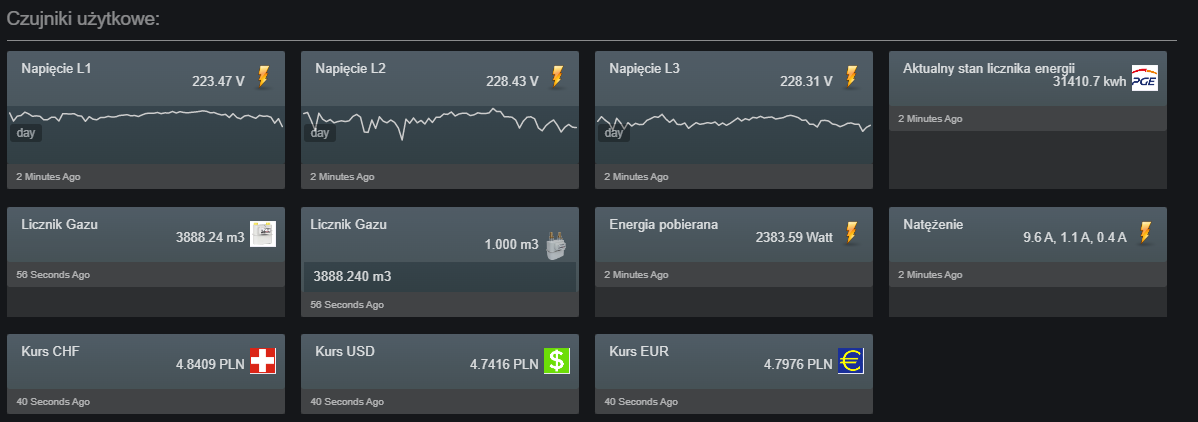Image resolution: width=1198 pixels, height=422 pixels.
Task: Click the lightning icon on Napięcie L2
Action: (x=557, y=77)
